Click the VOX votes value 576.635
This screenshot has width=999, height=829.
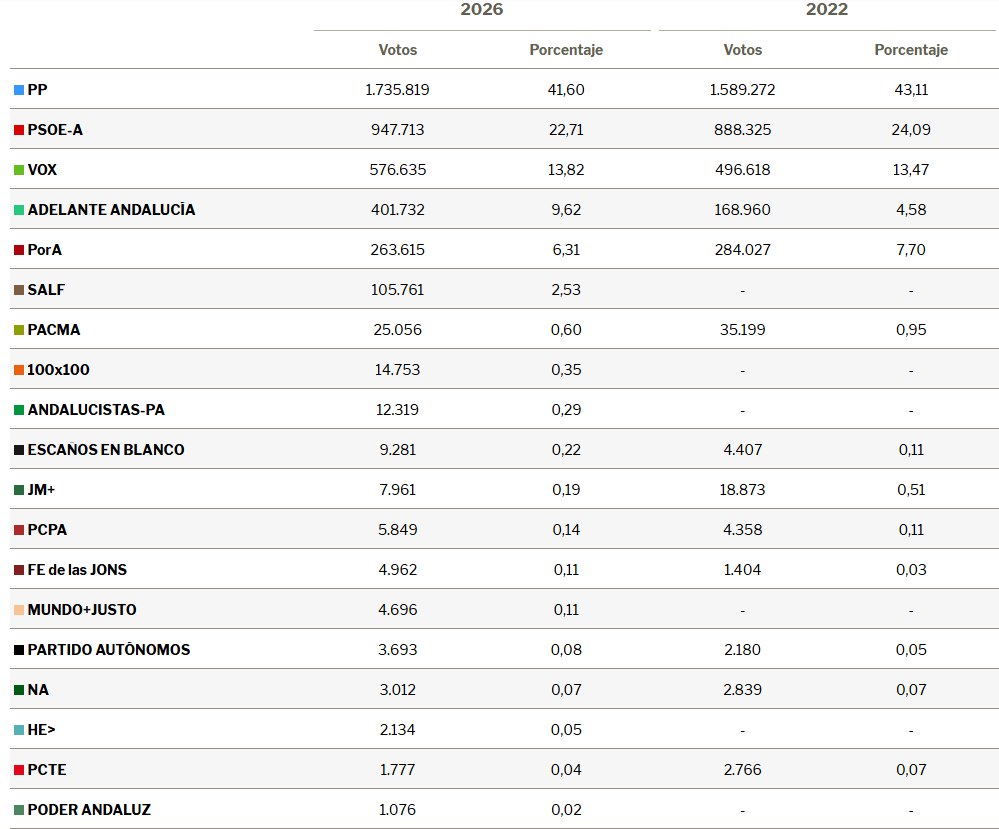[x=398, y=170]
